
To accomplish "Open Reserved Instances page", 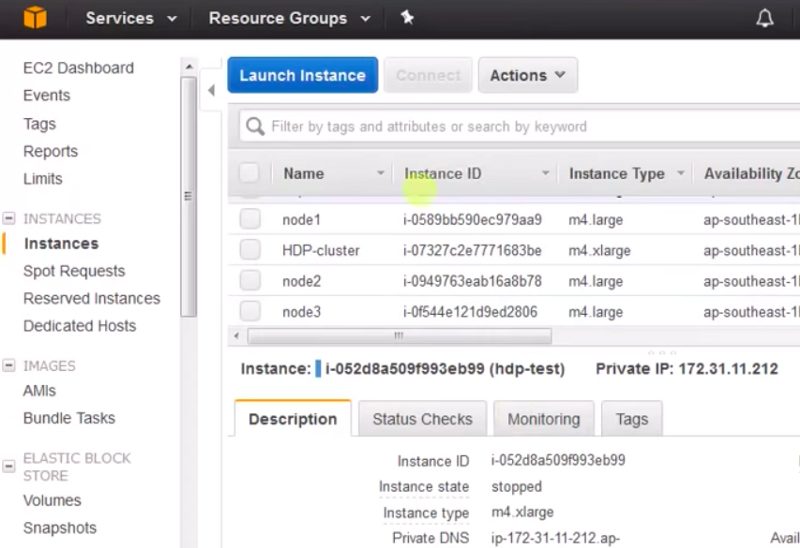I will pyautogui.click(x=92, y=298).
